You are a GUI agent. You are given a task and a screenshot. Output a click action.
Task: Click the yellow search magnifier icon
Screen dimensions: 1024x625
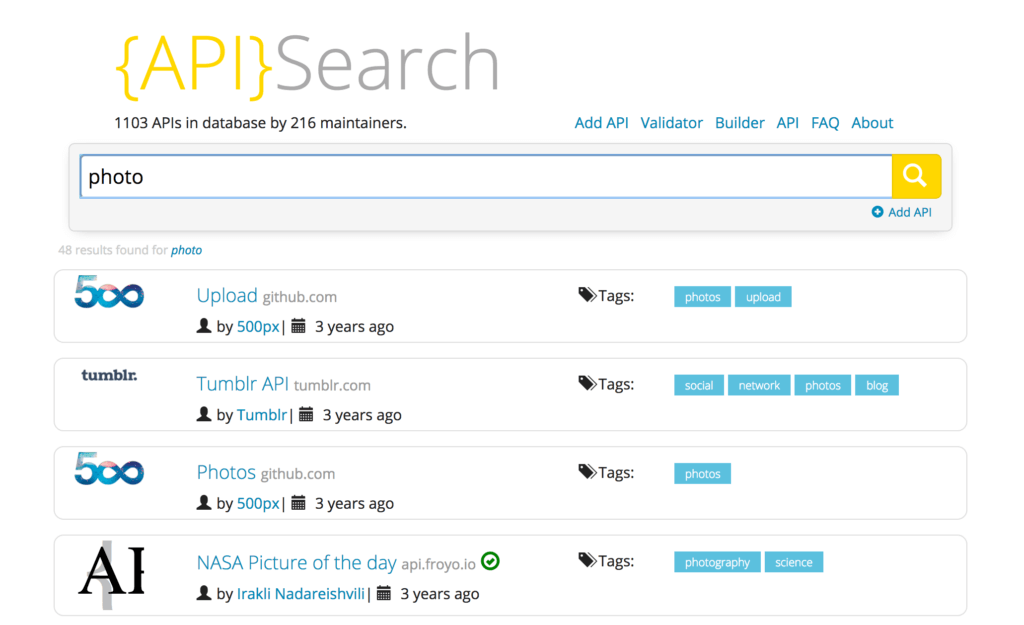click(915, 175)
